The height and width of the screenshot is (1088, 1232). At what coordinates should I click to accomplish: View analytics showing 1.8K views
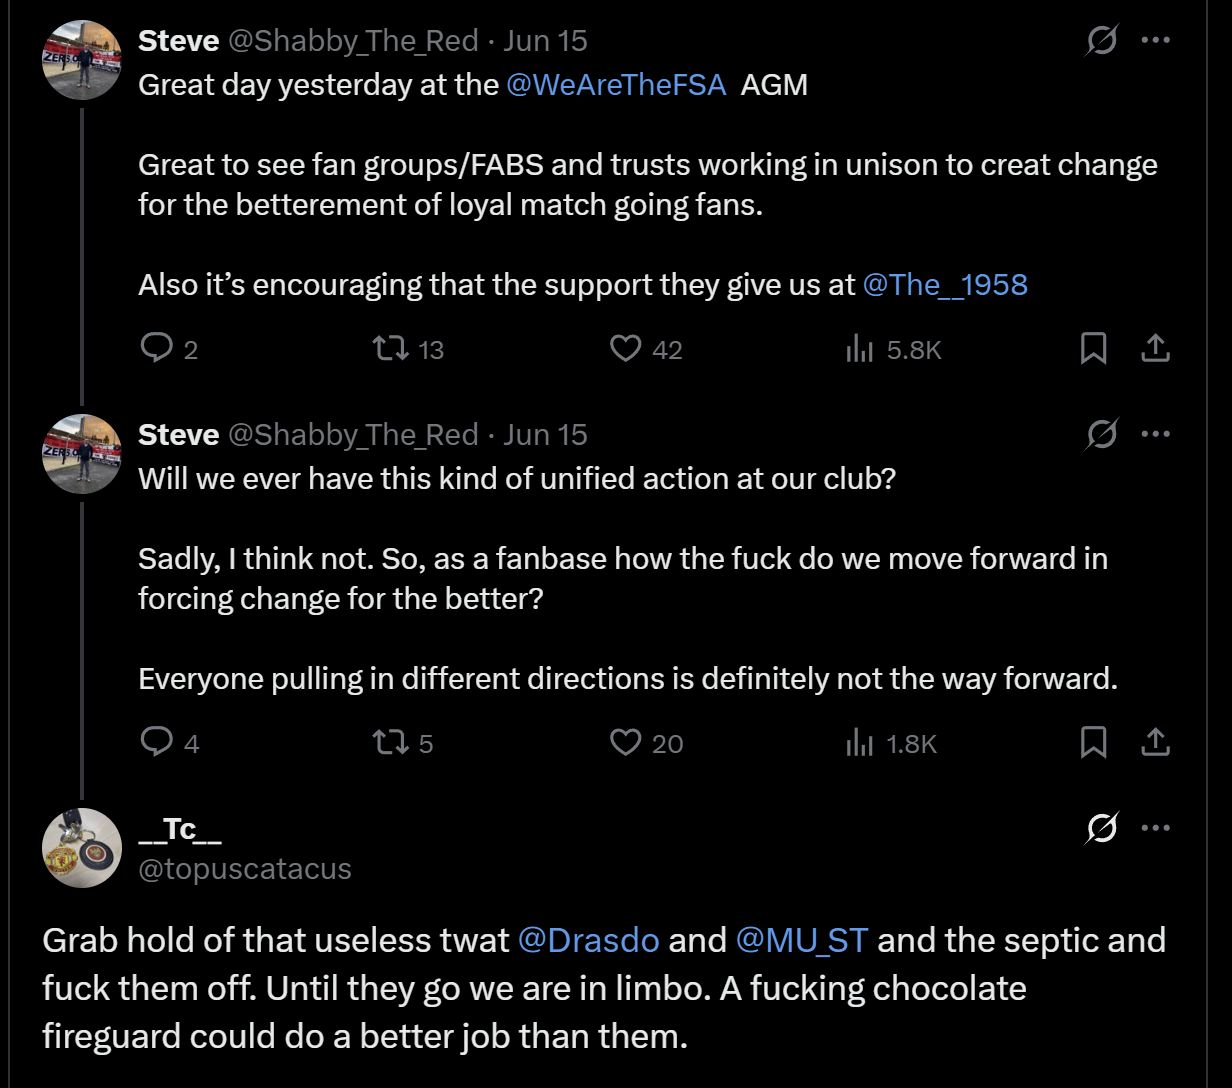pyautogui.click(x=860, y=742)
